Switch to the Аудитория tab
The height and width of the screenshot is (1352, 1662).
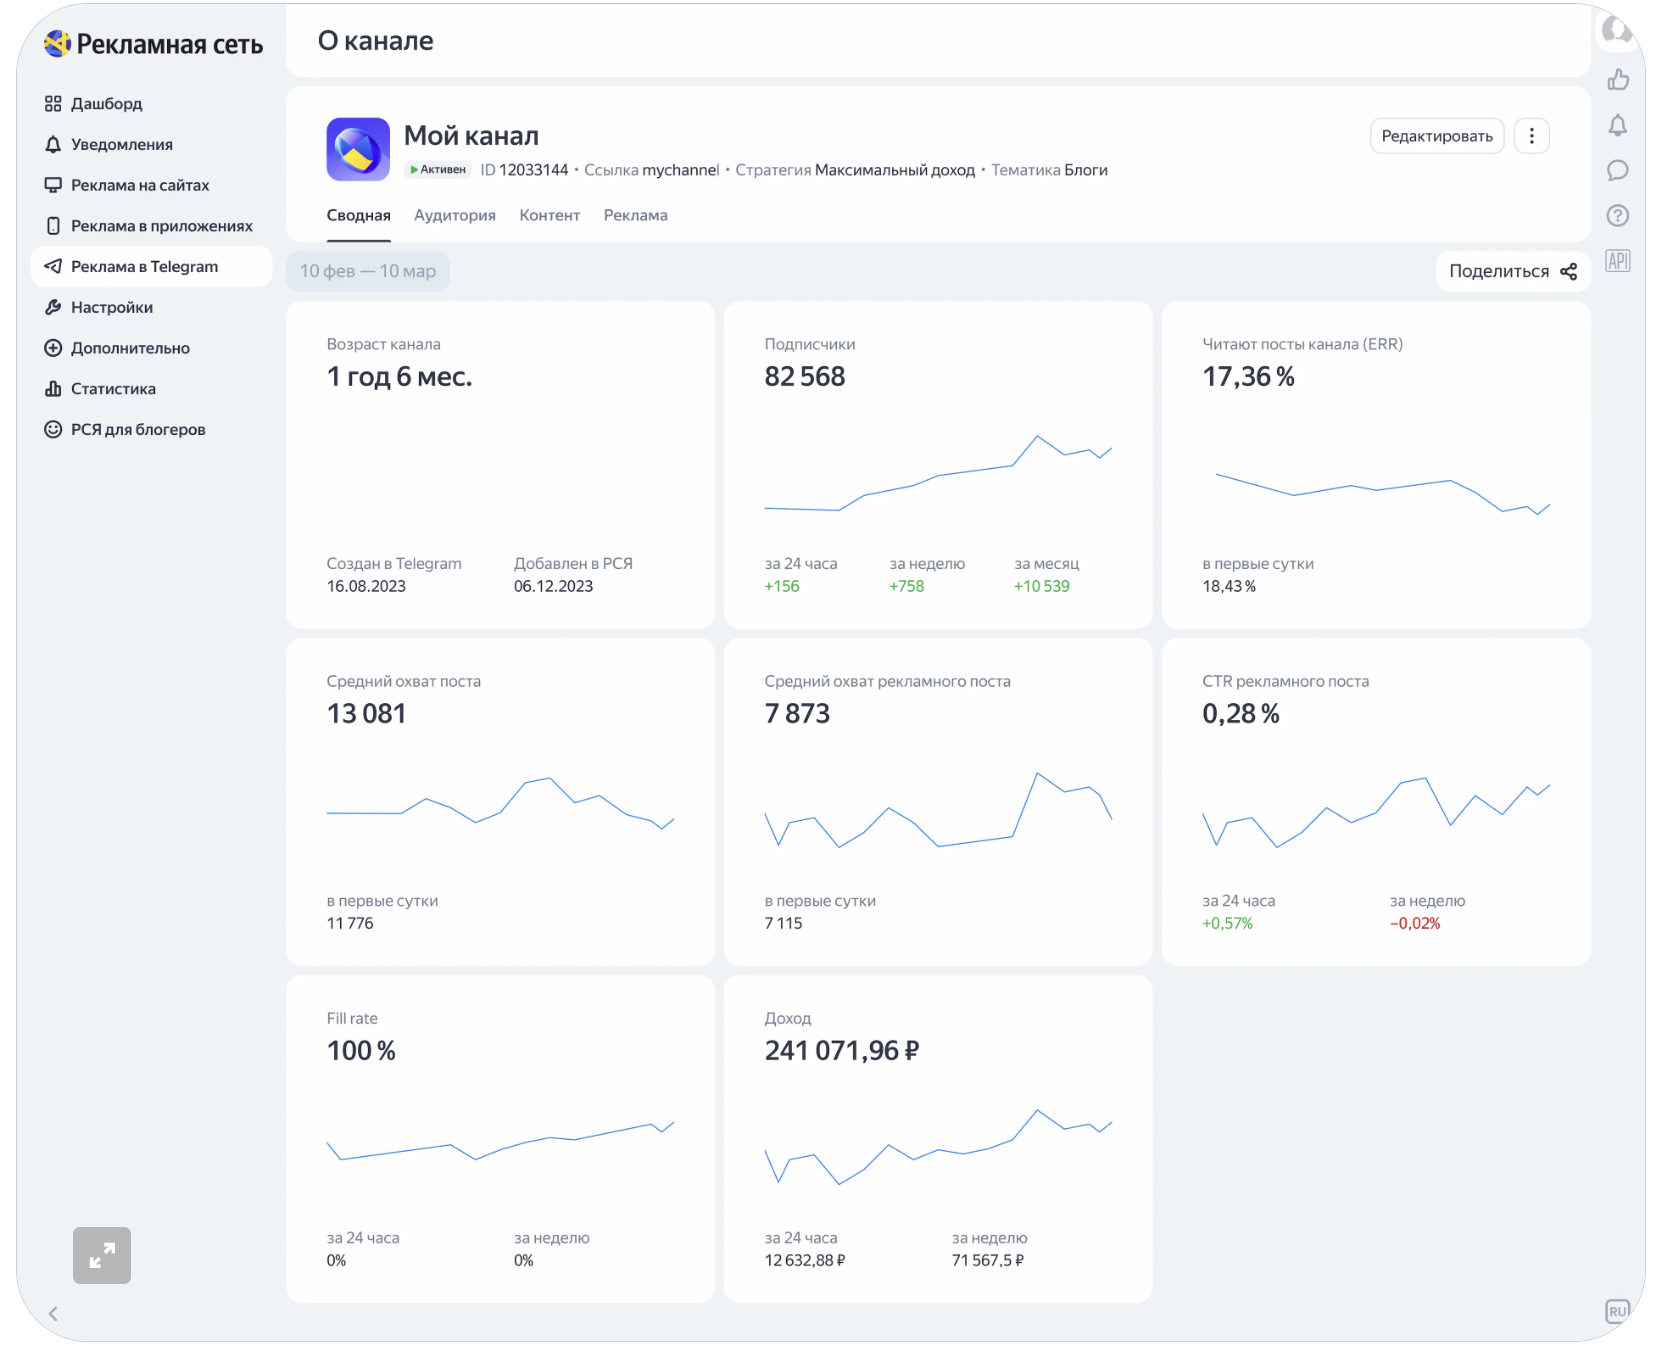454,216
